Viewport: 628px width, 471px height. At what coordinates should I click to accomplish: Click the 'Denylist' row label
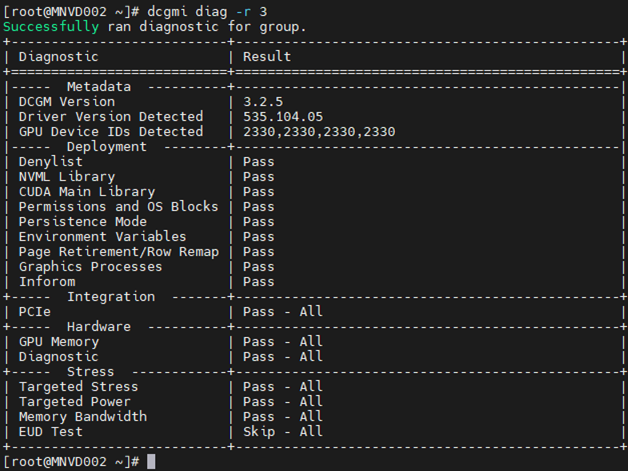pos(51,162)
